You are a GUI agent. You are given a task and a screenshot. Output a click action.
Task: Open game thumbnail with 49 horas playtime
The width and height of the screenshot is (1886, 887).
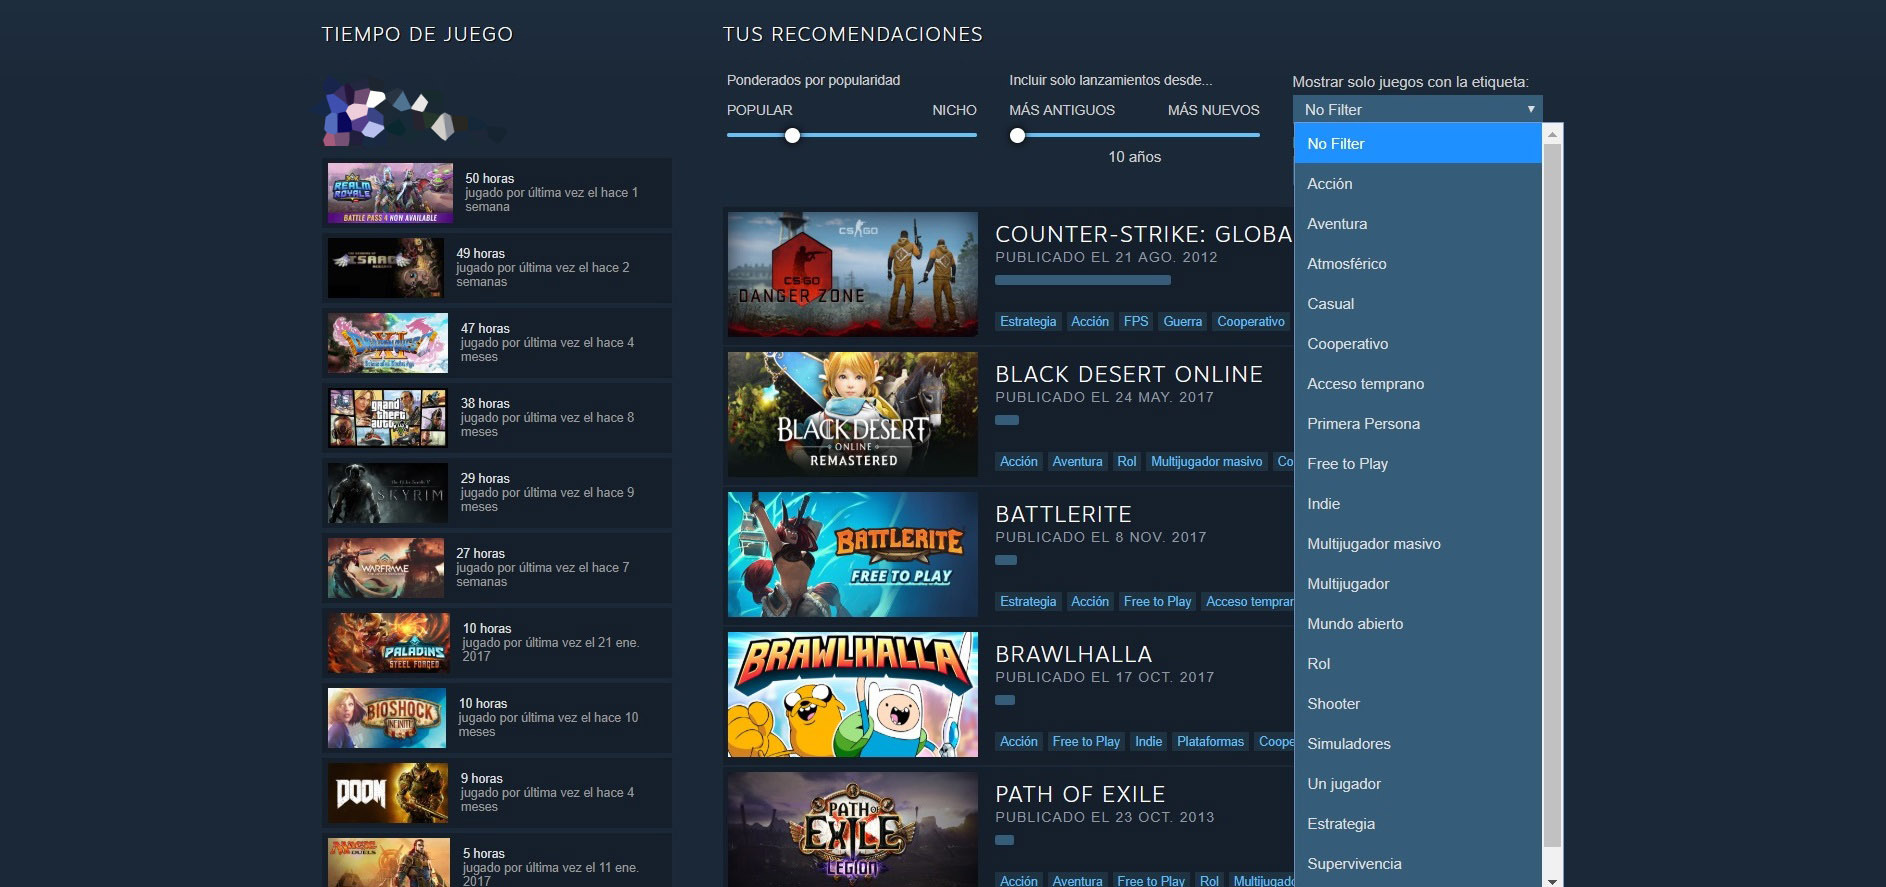click(385, 268)
